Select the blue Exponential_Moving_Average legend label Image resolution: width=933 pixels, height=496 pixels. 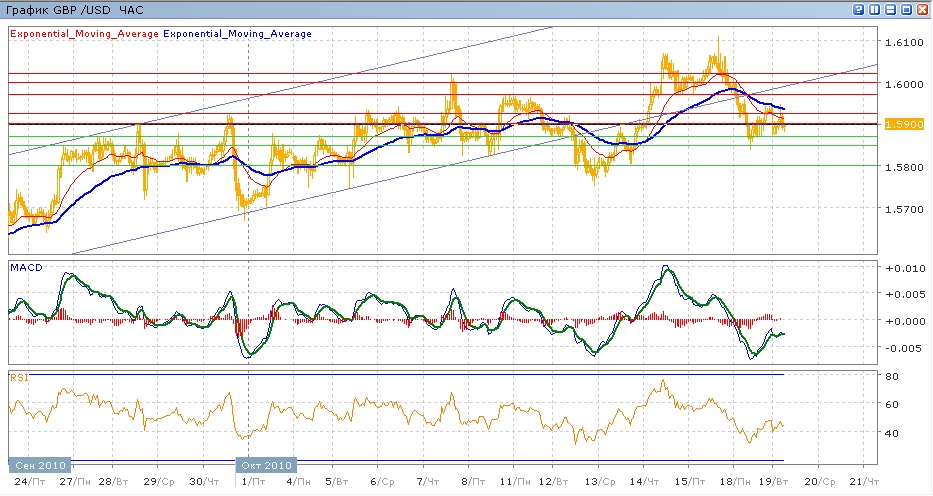tap(237, 34)
